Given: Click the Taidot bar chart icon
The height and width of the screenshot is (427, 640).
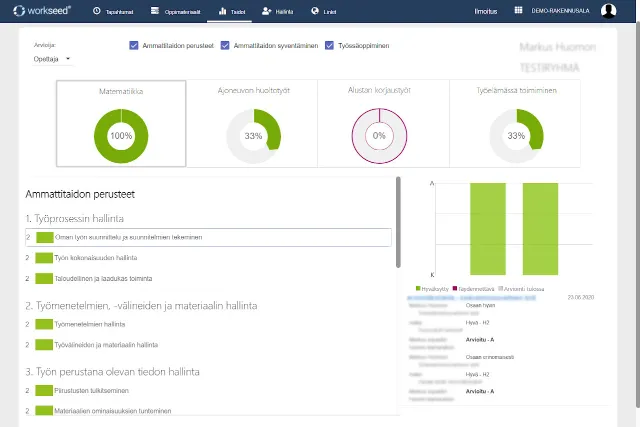Looking at the screenshot, I should pyautogui.click(x=222, y=11).
